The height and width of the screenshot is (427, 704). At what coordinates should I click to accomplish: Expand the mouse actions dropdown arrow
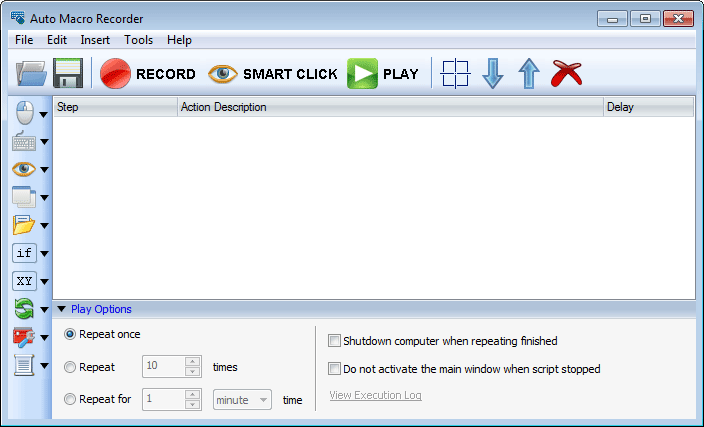[x=44, y=115]
